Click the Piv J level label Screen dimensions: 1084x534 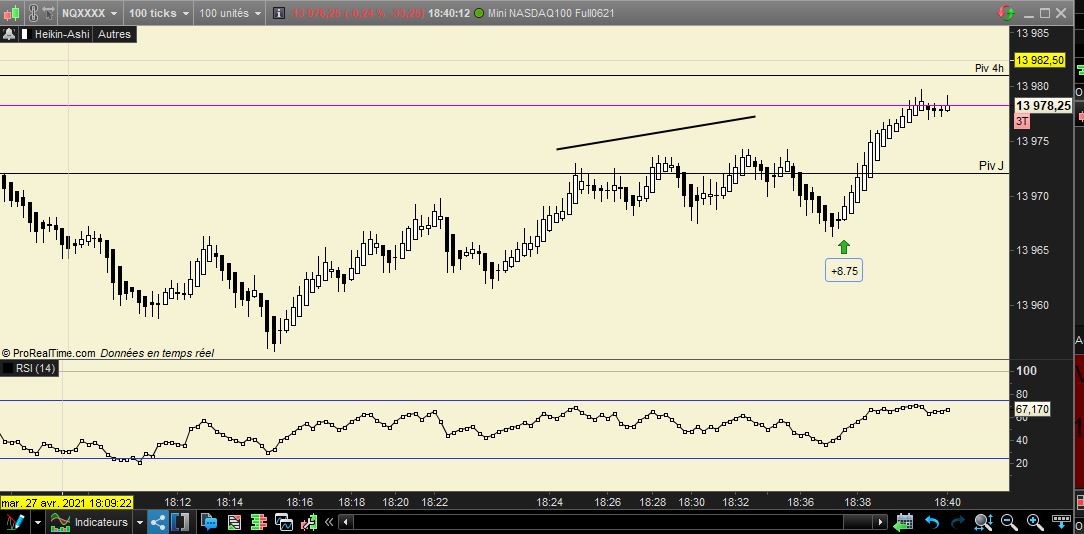[x=991, y=166]
